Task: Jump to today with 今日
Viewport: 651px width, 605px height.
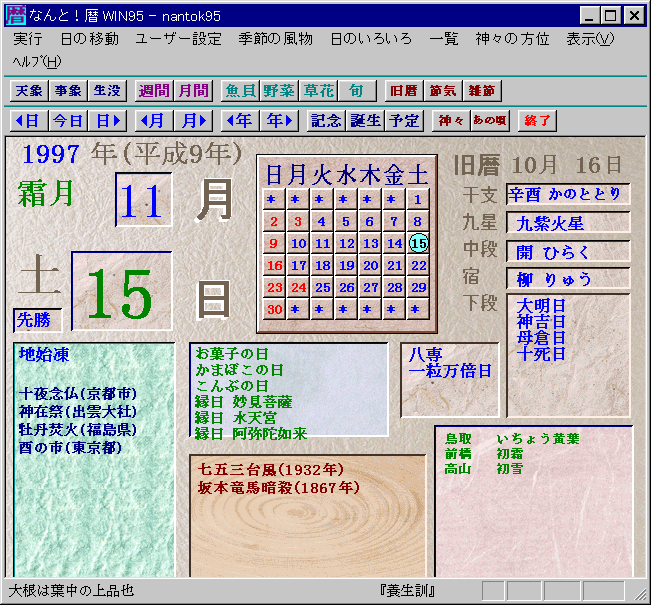Action: (68, 121)
